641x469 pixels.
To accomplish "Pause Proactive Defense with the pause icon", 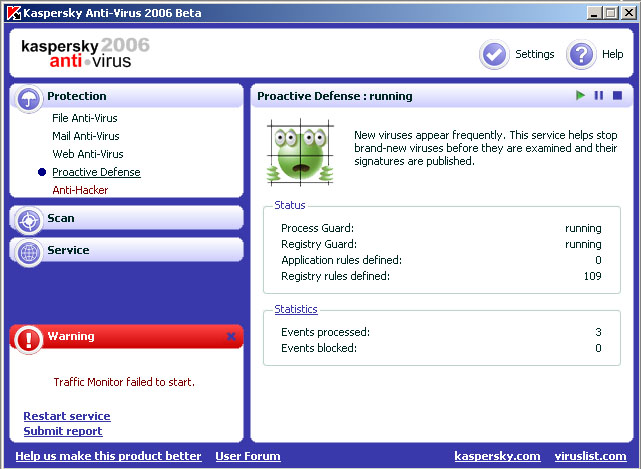I will (x=599, y=96).
